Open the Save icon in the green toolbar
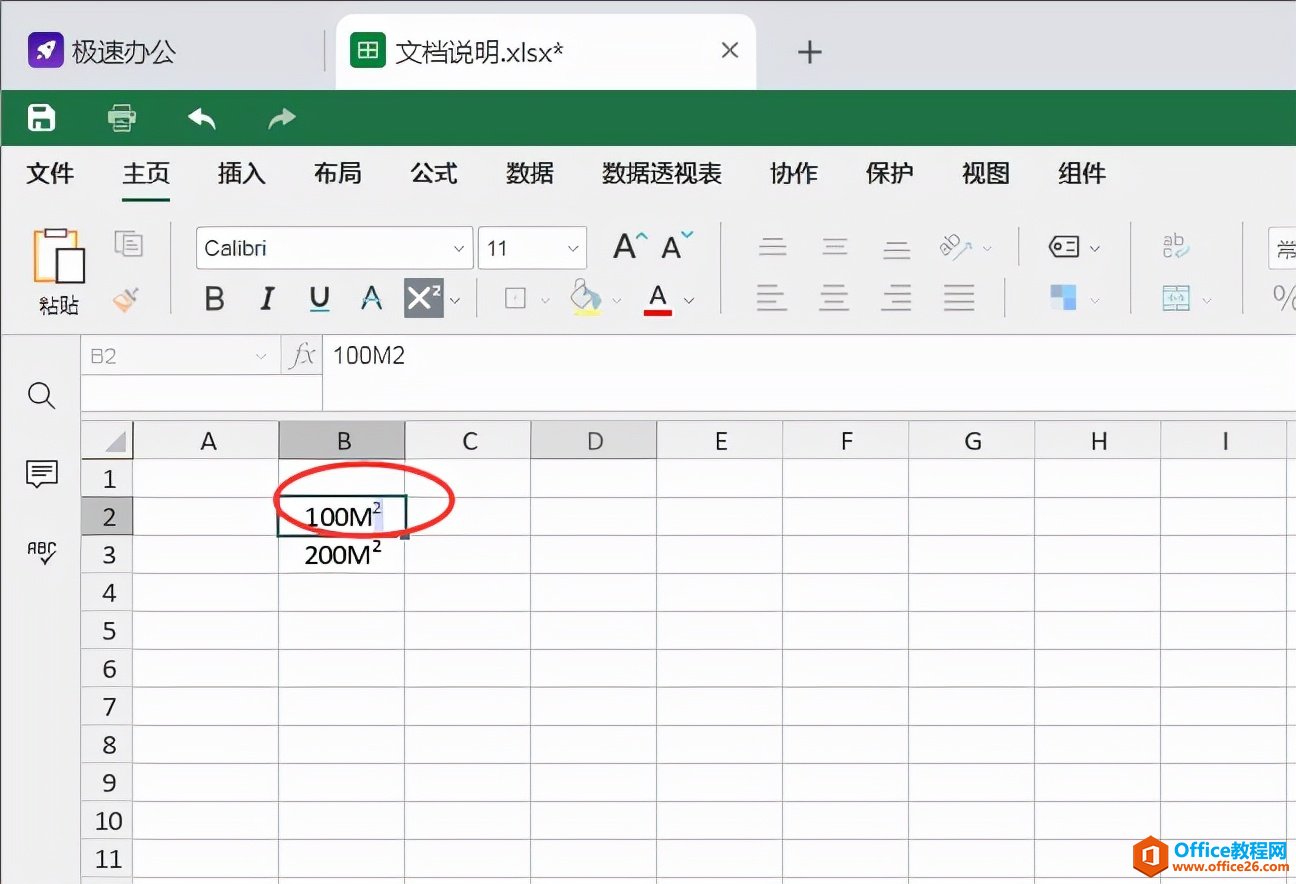The width and height of the screenshot is (1296, 884). tap(40, 117)
